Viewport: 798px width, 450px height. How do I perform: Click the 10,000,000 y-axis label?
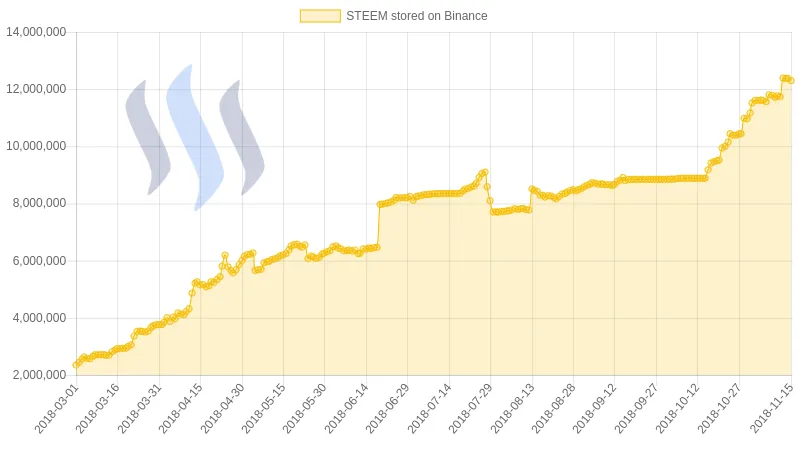pos(37,146)
